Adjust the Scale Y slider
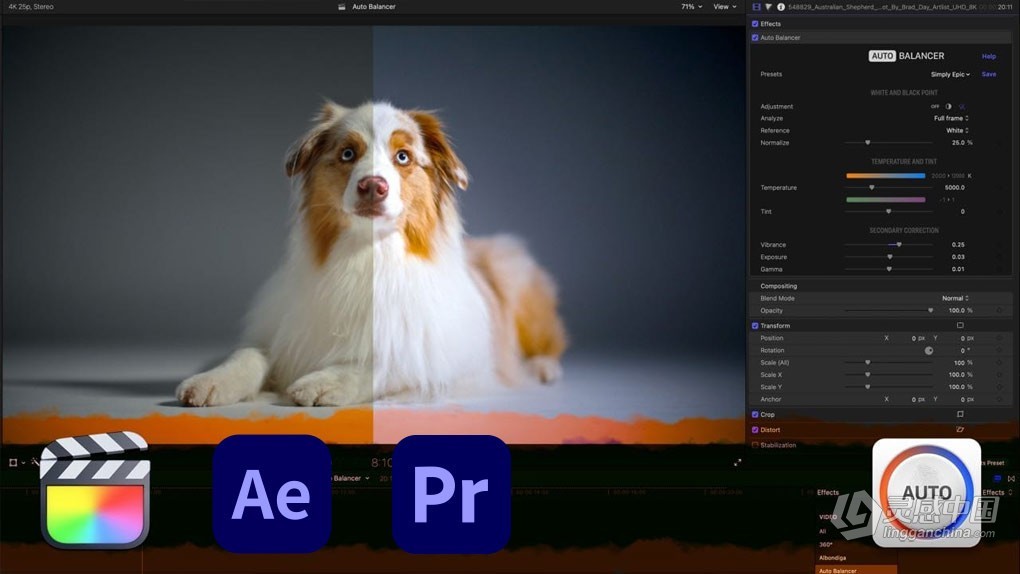1020x574 pixels. (x=889, y=387)
